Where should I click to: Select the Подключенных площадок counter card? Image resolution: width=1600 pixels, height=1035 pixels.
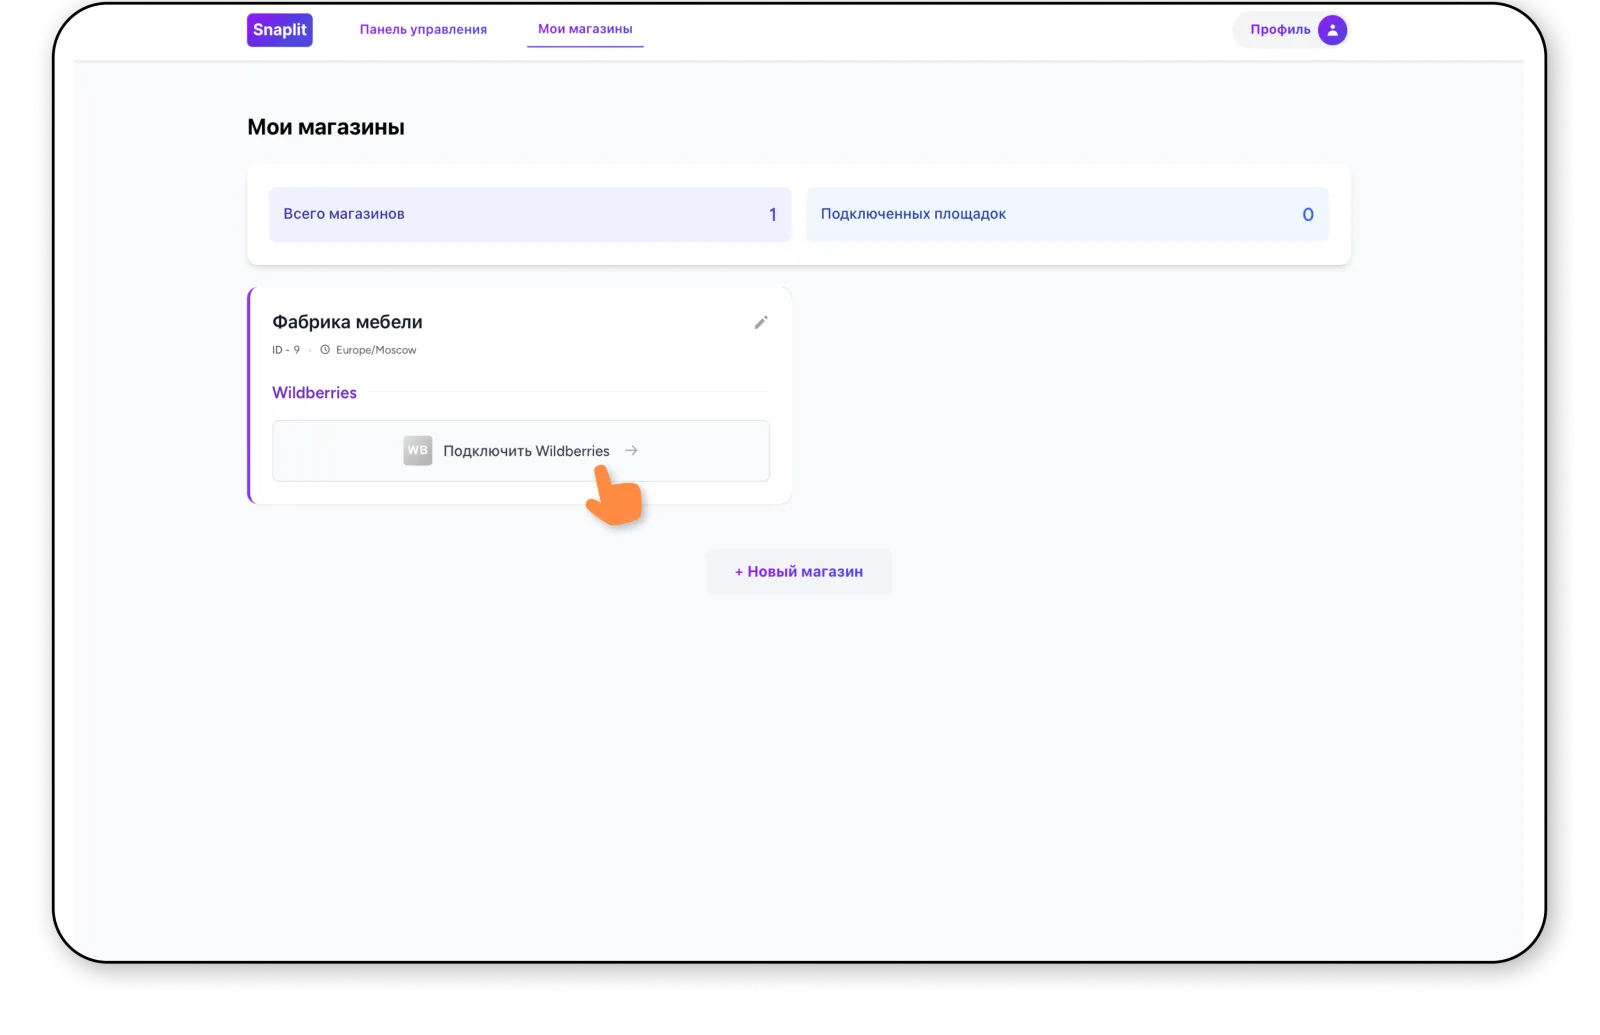1068,214
